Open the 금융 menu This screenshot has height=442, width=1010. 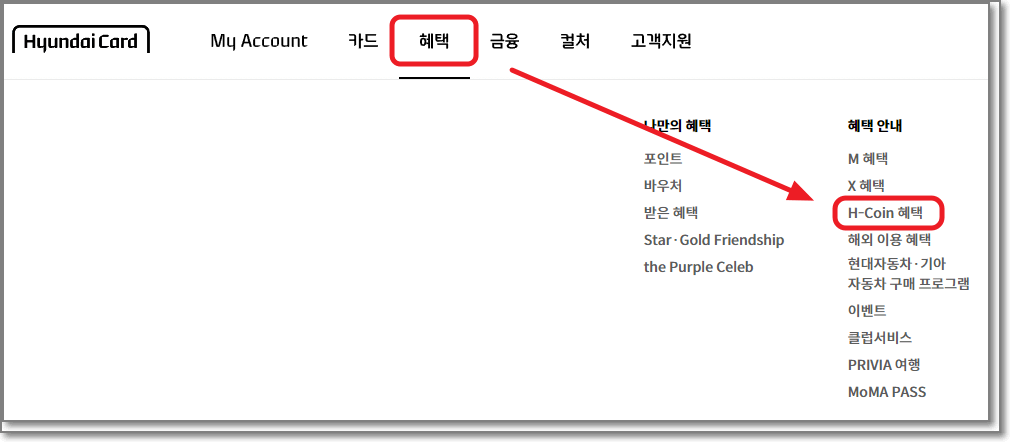pos(505,41)
